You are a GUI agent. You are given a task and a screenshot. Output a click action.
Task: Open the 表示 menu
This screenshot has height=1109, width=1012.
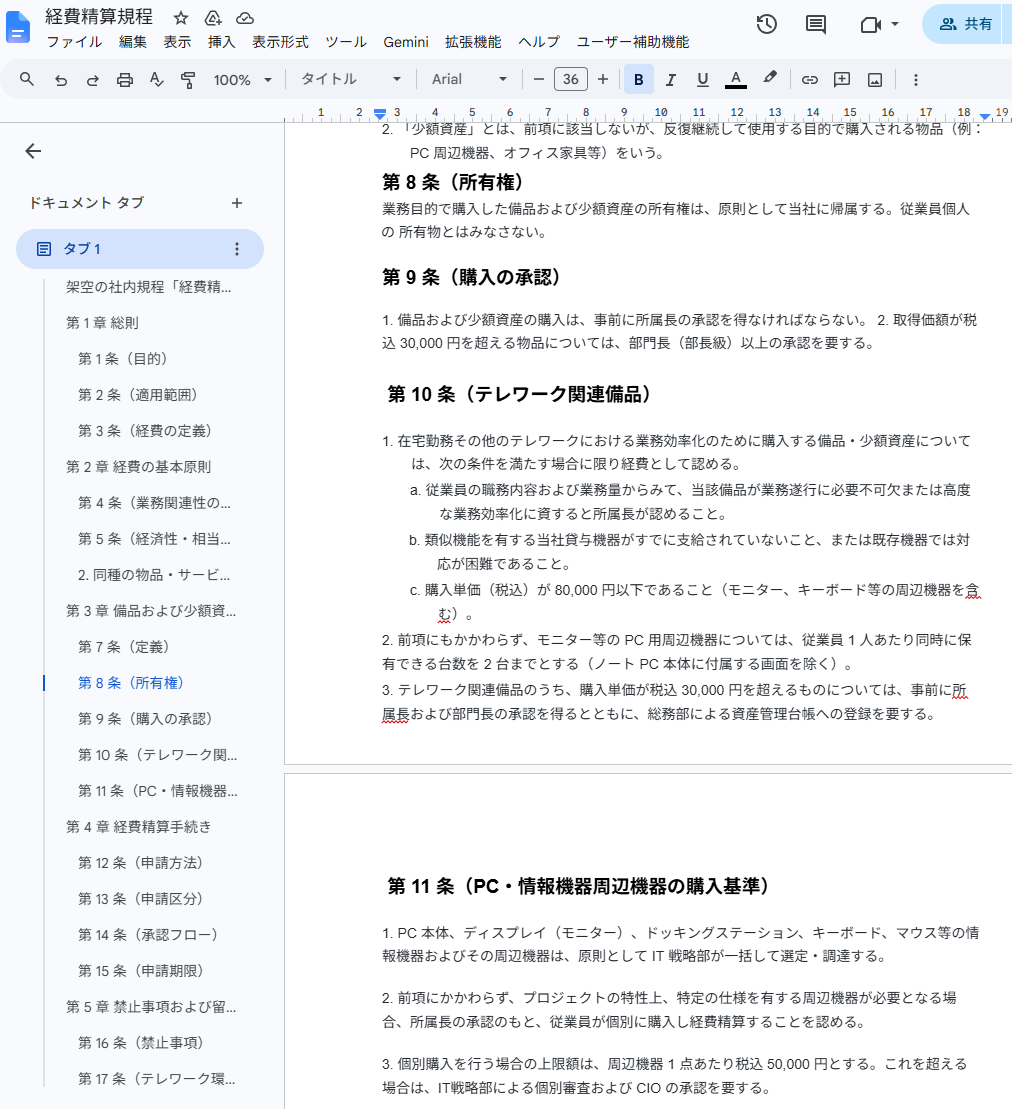pyautogui.click(x=177, y=42)
